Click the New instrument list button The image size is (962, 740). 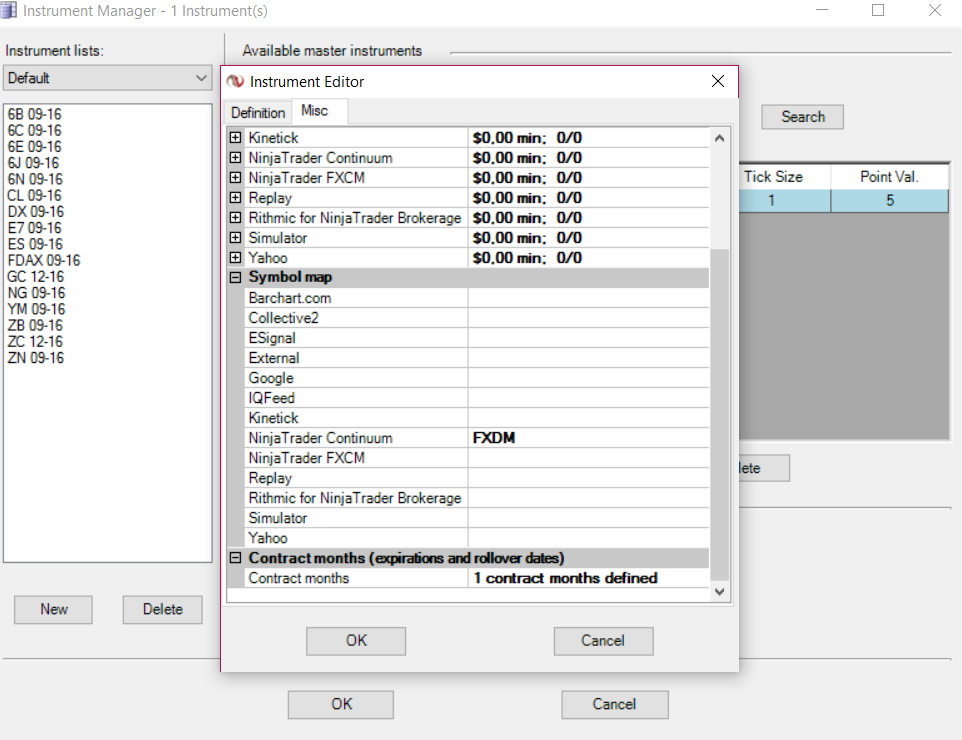53,609
